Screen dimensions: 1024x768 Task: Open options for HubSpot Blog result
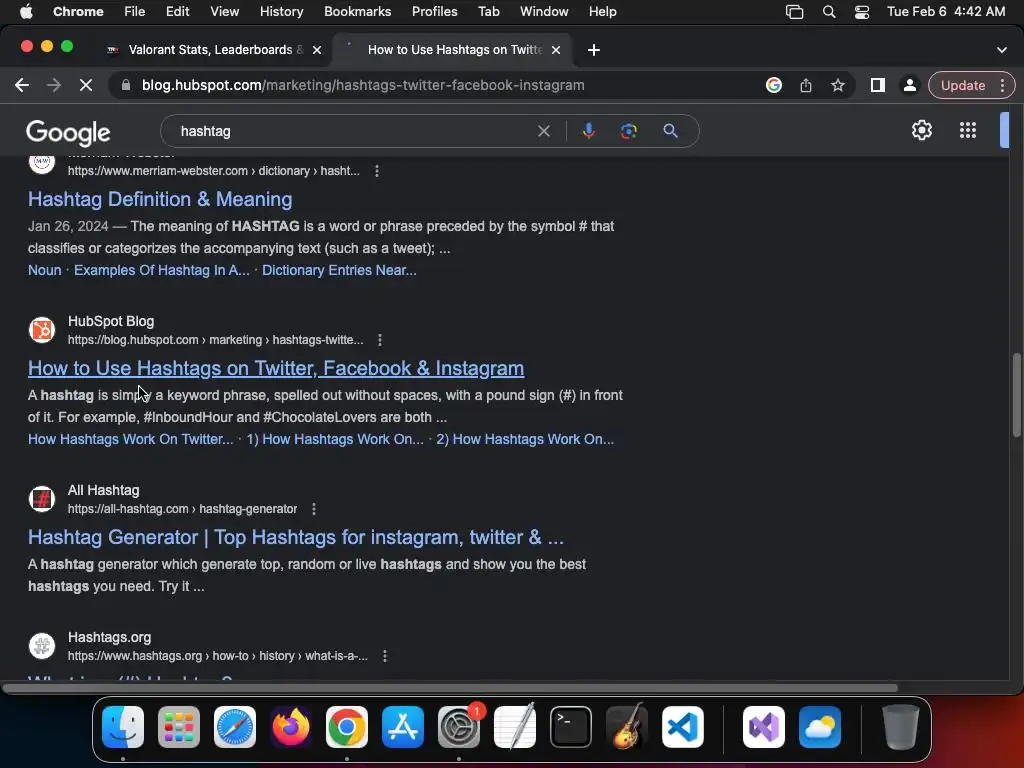click(x=379, y=340)
